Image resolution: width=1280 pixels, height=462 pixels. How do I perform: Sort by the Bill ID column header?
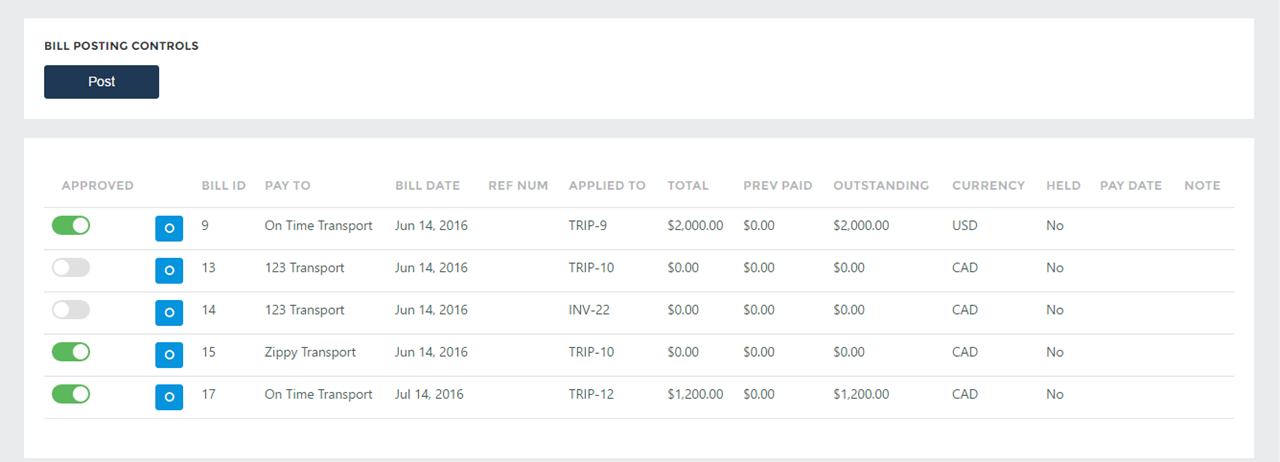[x=223, y=186]
